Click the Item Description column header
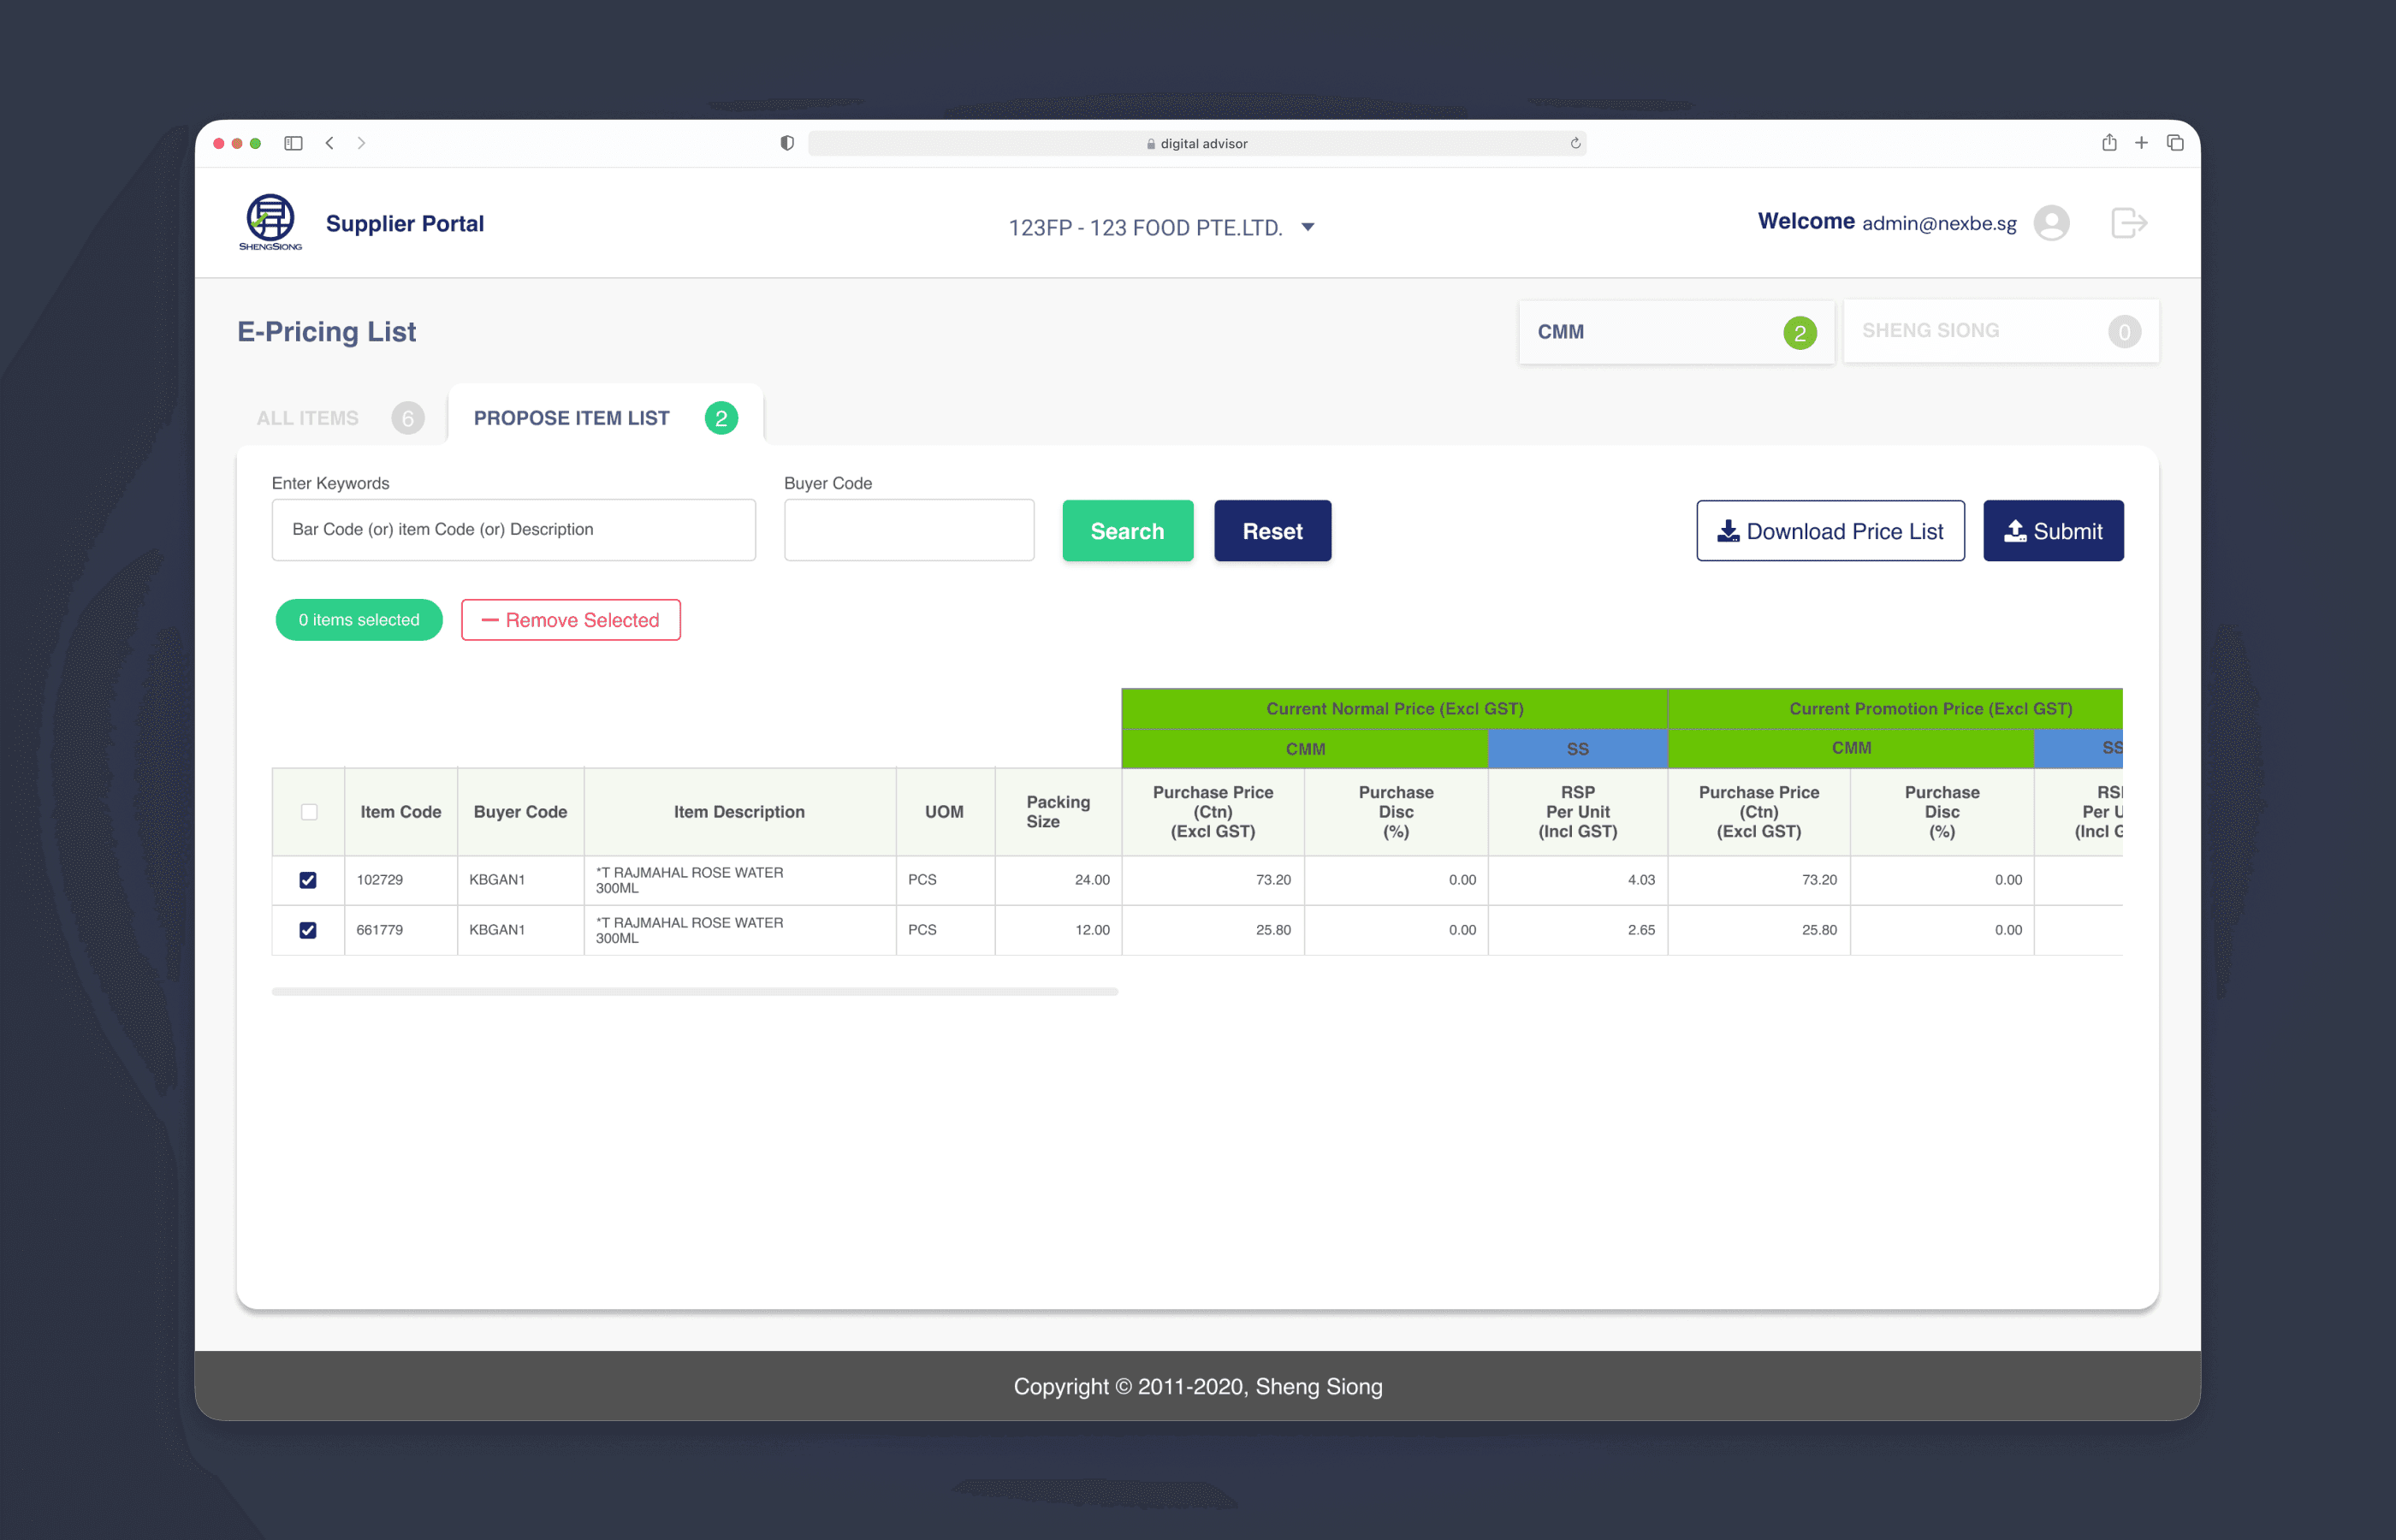 [x=739, y=812]
